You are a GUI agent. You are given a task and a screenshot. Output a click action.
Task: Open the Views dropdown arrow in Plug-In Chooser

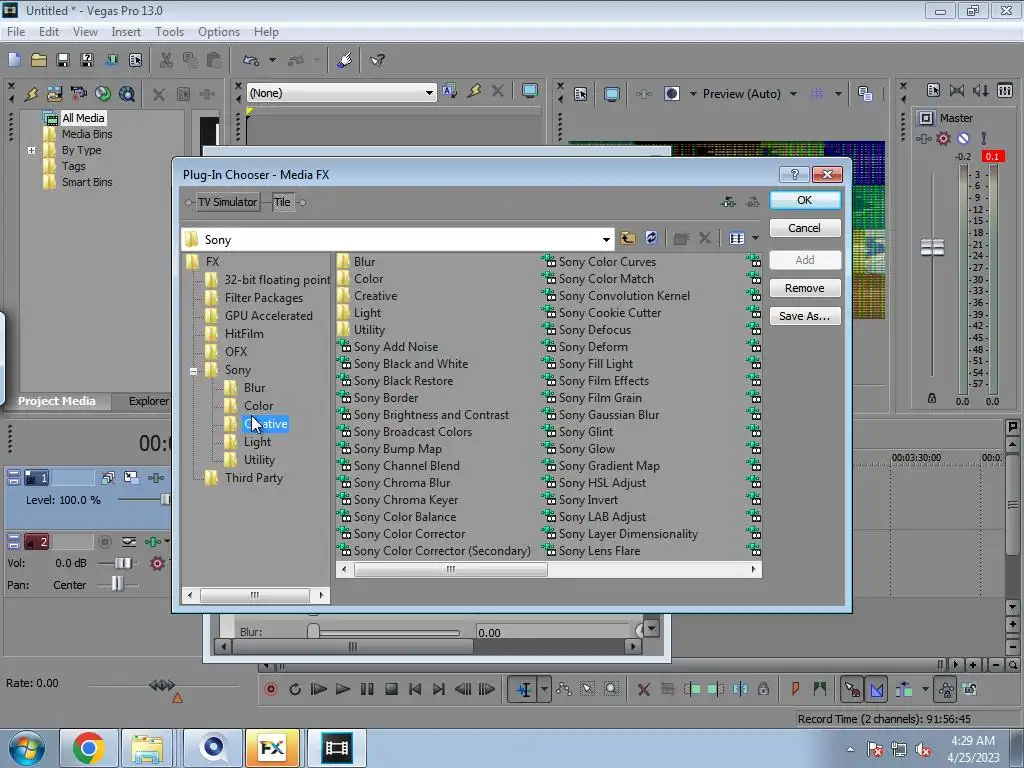click(x=756, y=238)
